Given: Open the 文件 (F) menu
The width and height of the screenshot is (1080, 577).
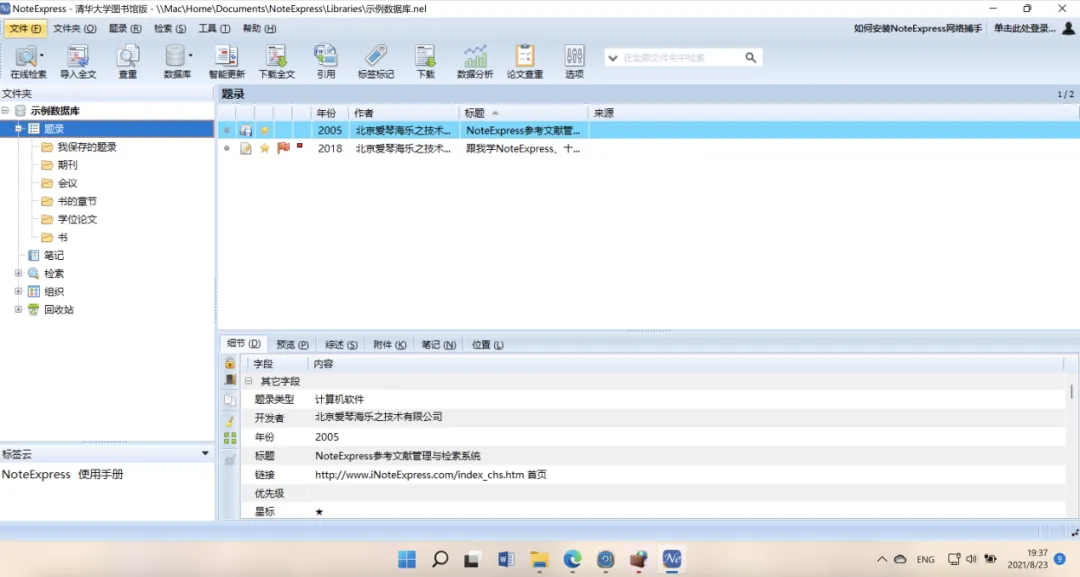Looking at the screenshot, I should click(25, 28).
